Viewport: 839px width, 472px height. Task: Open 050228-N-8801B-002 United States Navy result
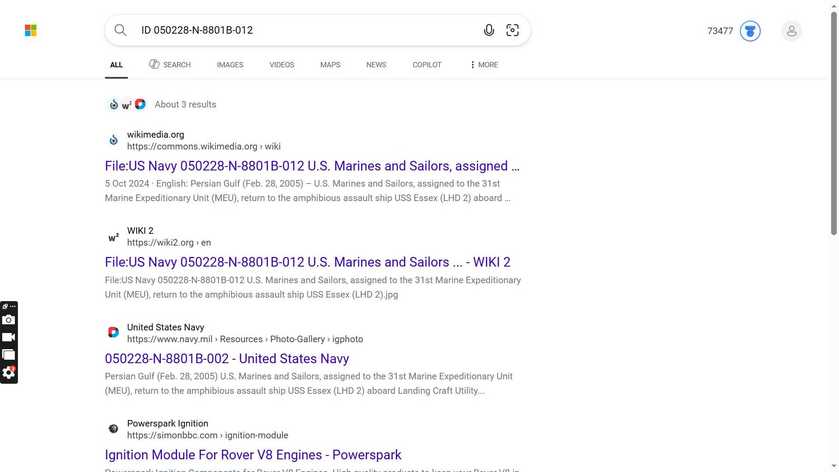click(227, 358)
